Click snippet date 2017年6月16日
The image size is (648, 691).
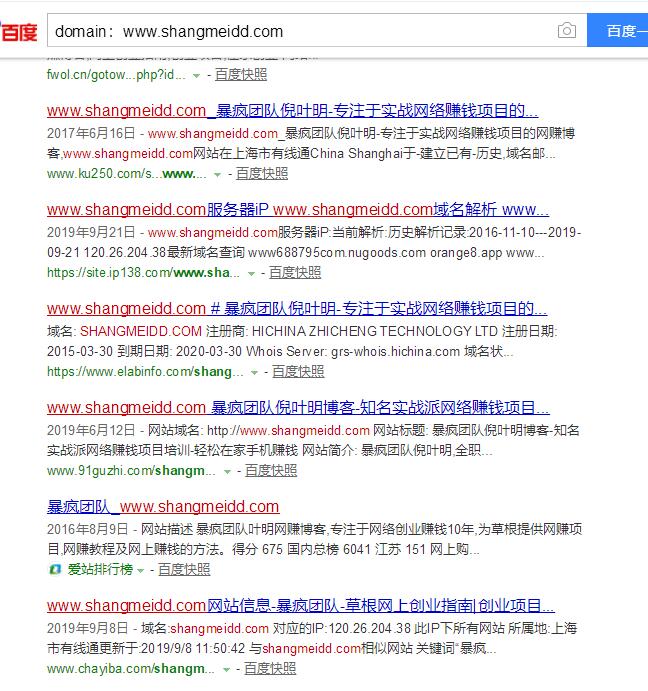(x=91, y=133)
